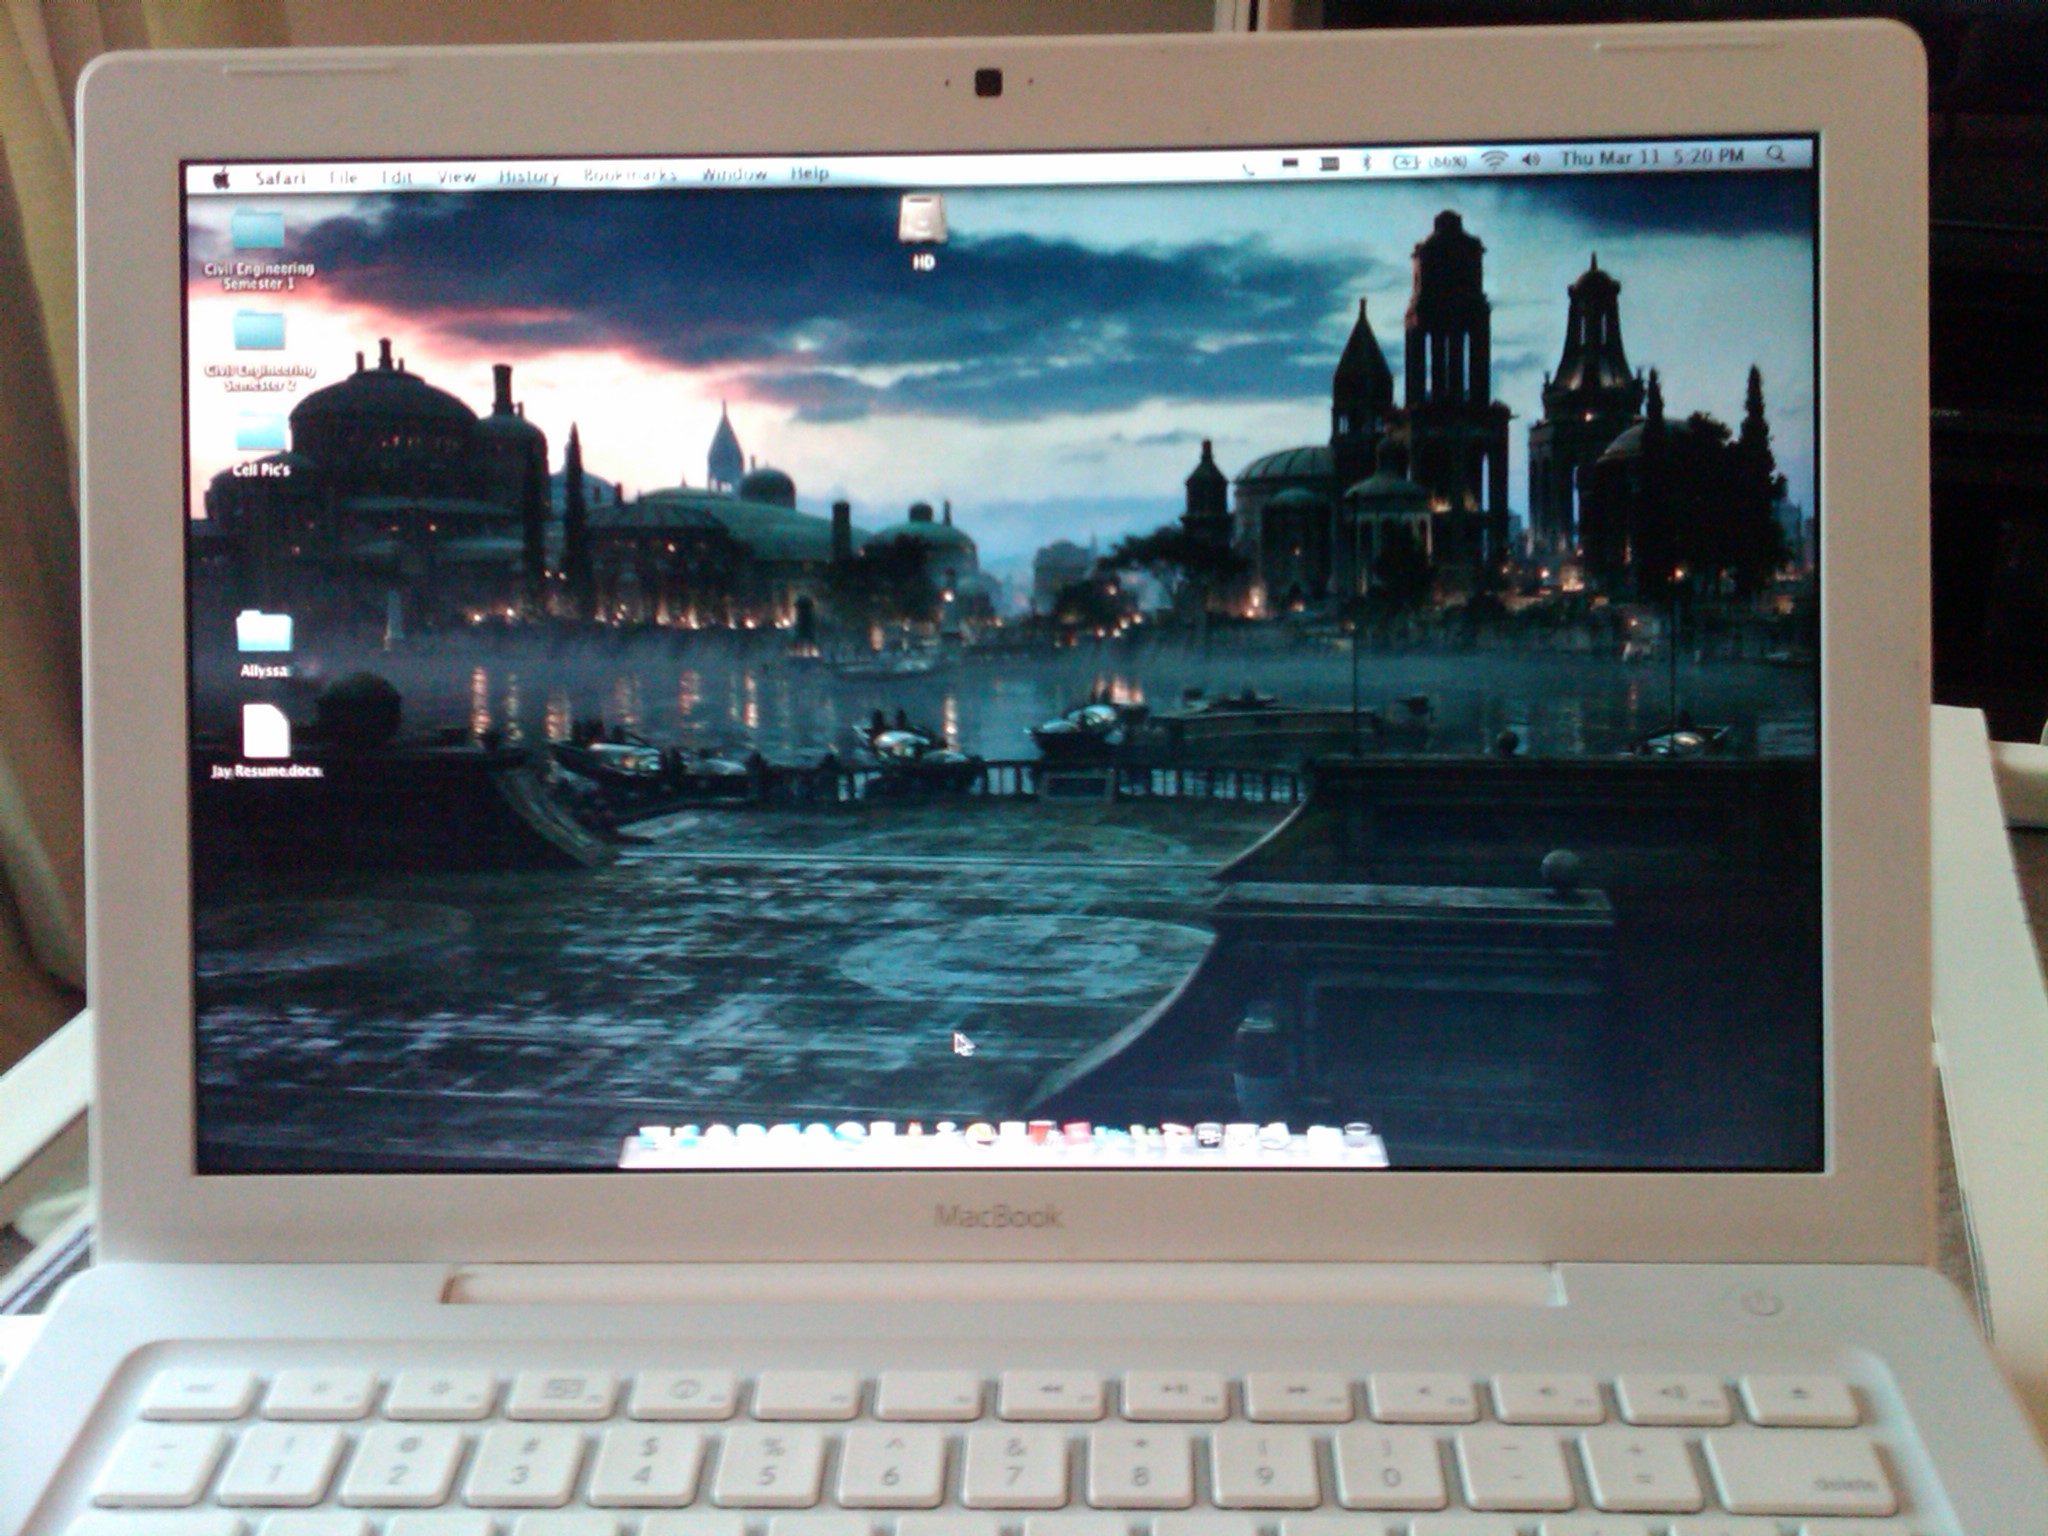
Task: Open the View menu
Action: (x=456, y=177)
